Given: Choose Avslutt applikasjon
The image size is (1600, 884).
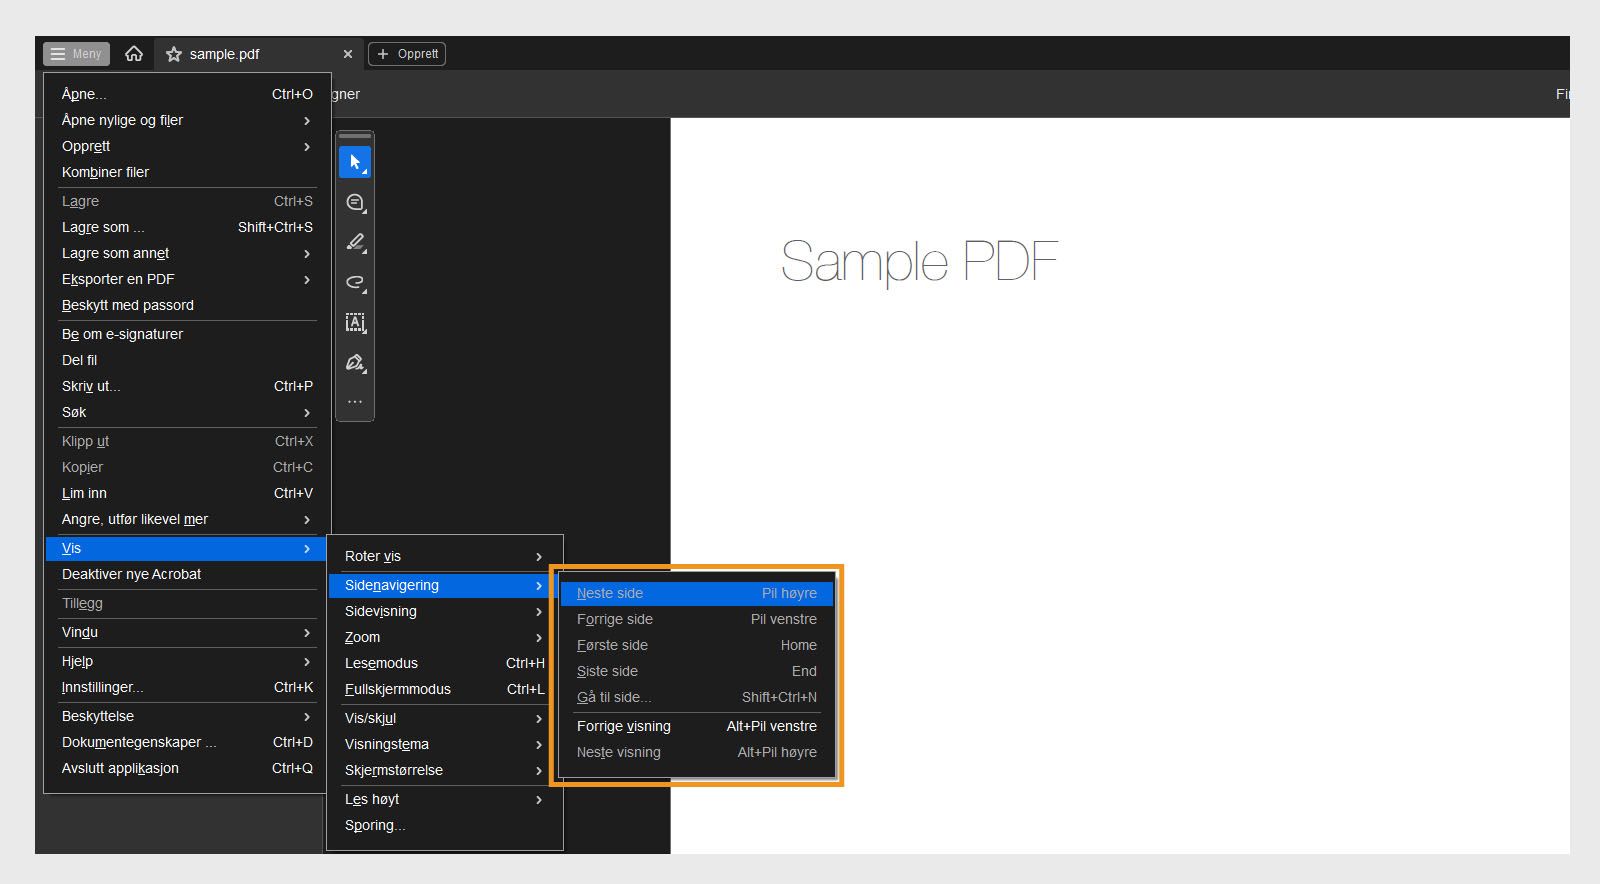Looking at the screenshot, I should coord(187,768).
